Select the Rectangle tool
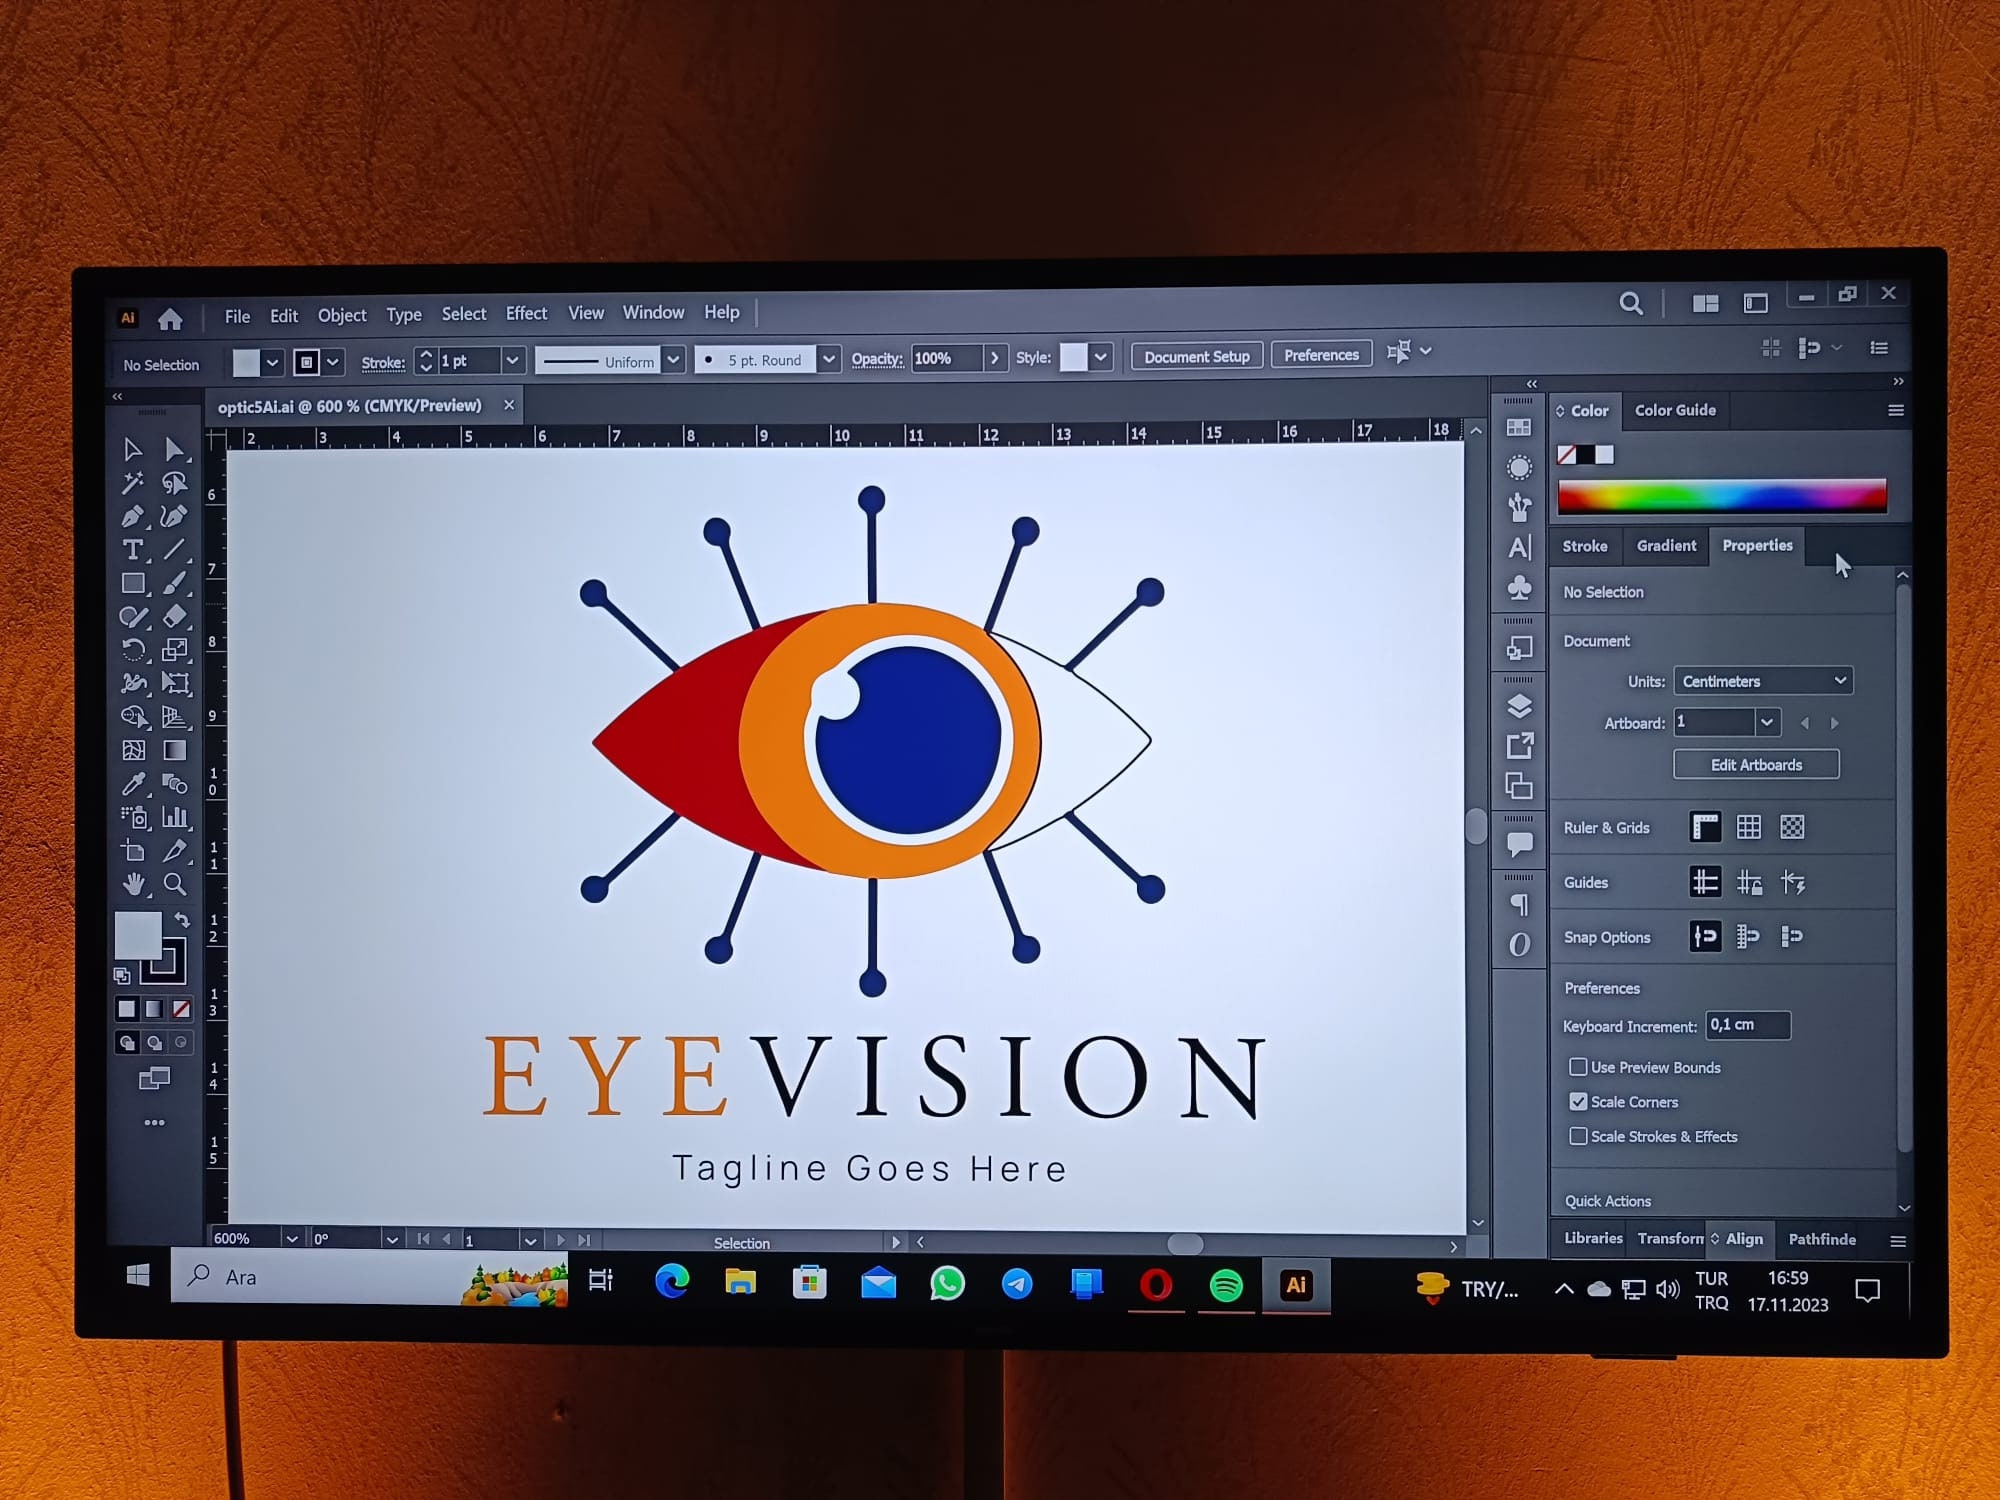Image resolution: width=2000 pixels, height=1500 pixels. point(133,584)
